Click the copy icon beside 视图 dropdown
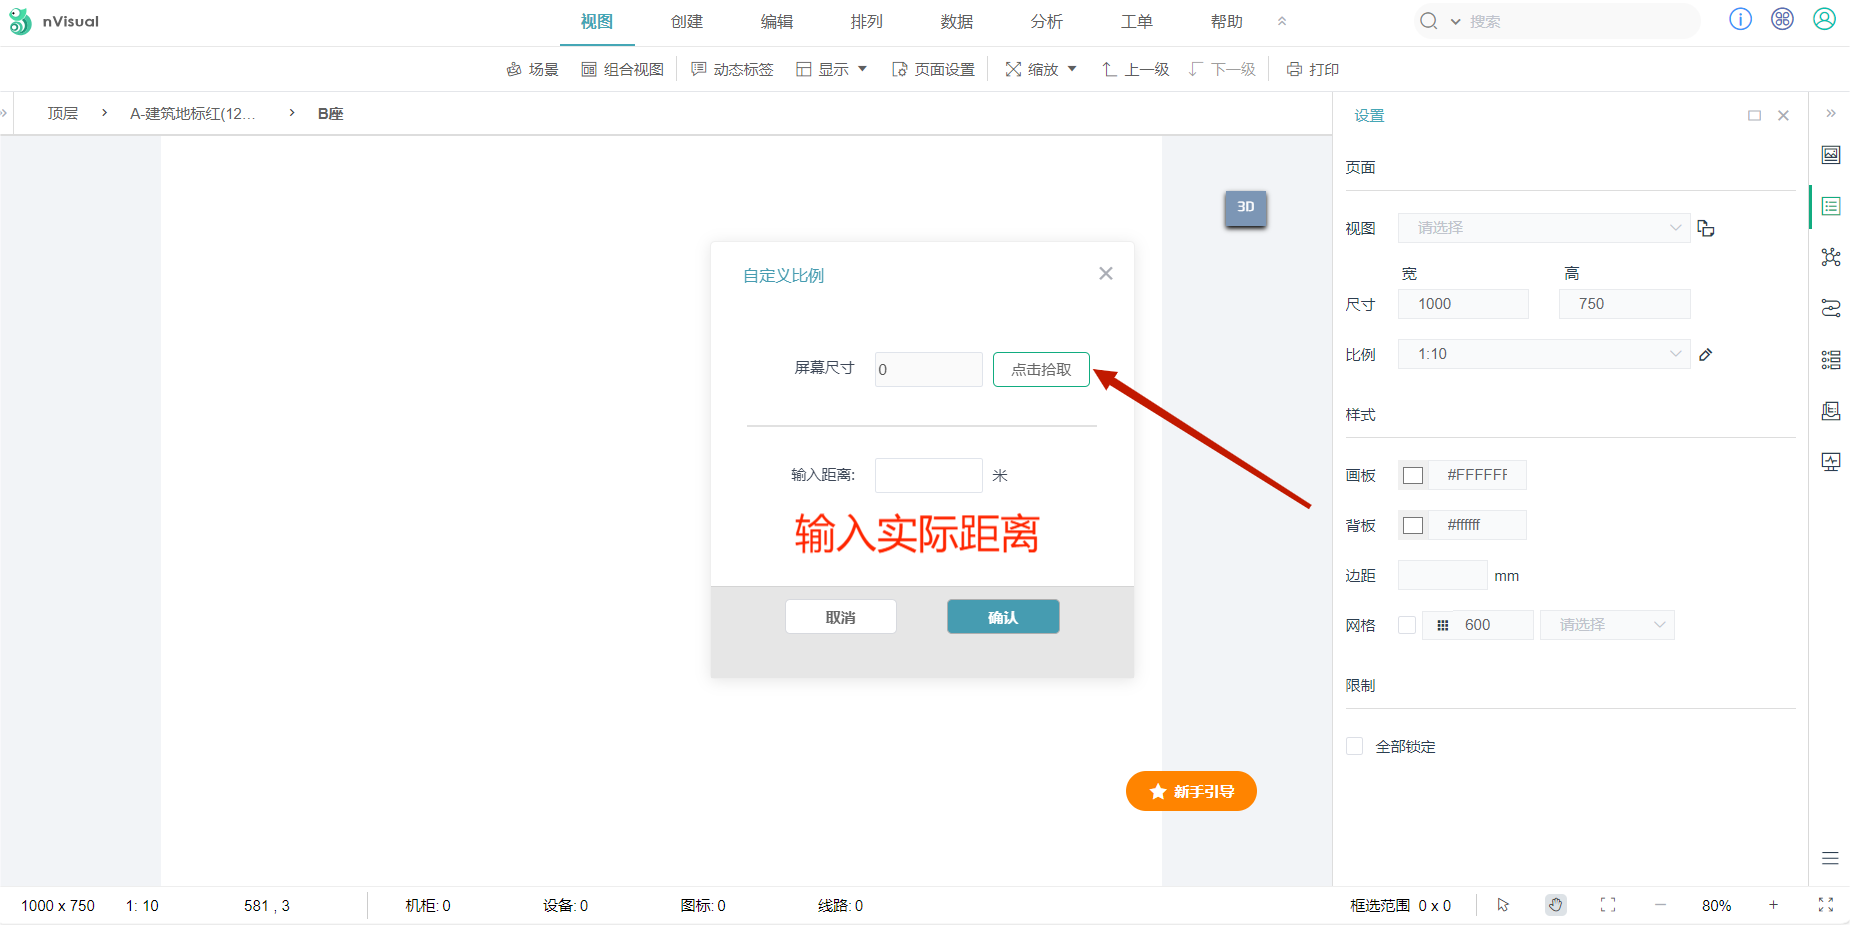This screenshot has height=925, width=1850. [x=1706, y=228]
